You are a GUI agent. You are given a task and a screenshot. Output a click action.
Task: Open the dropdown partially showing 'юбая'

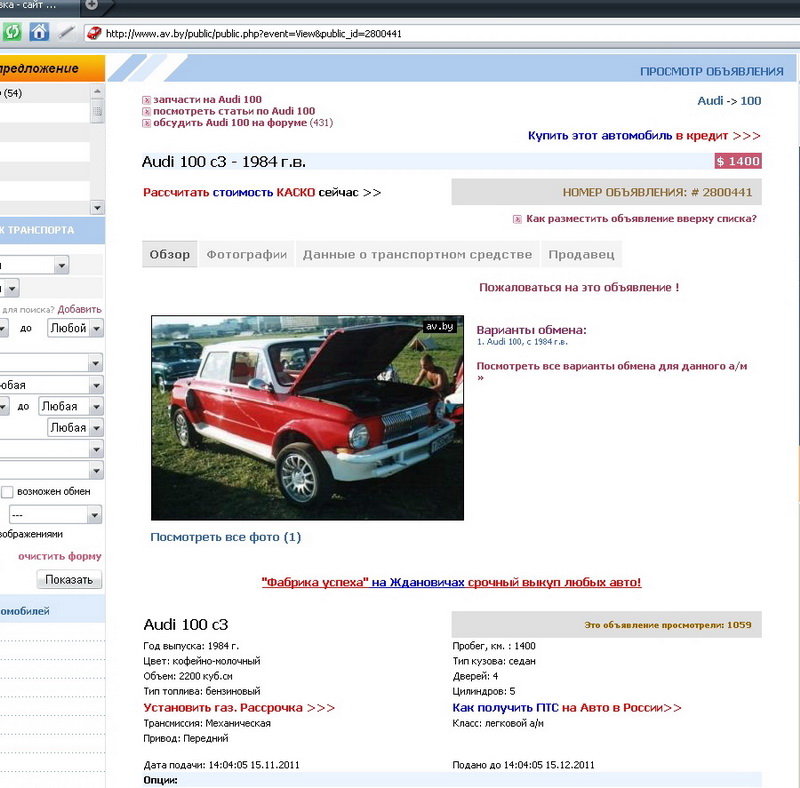click(51, 385)
